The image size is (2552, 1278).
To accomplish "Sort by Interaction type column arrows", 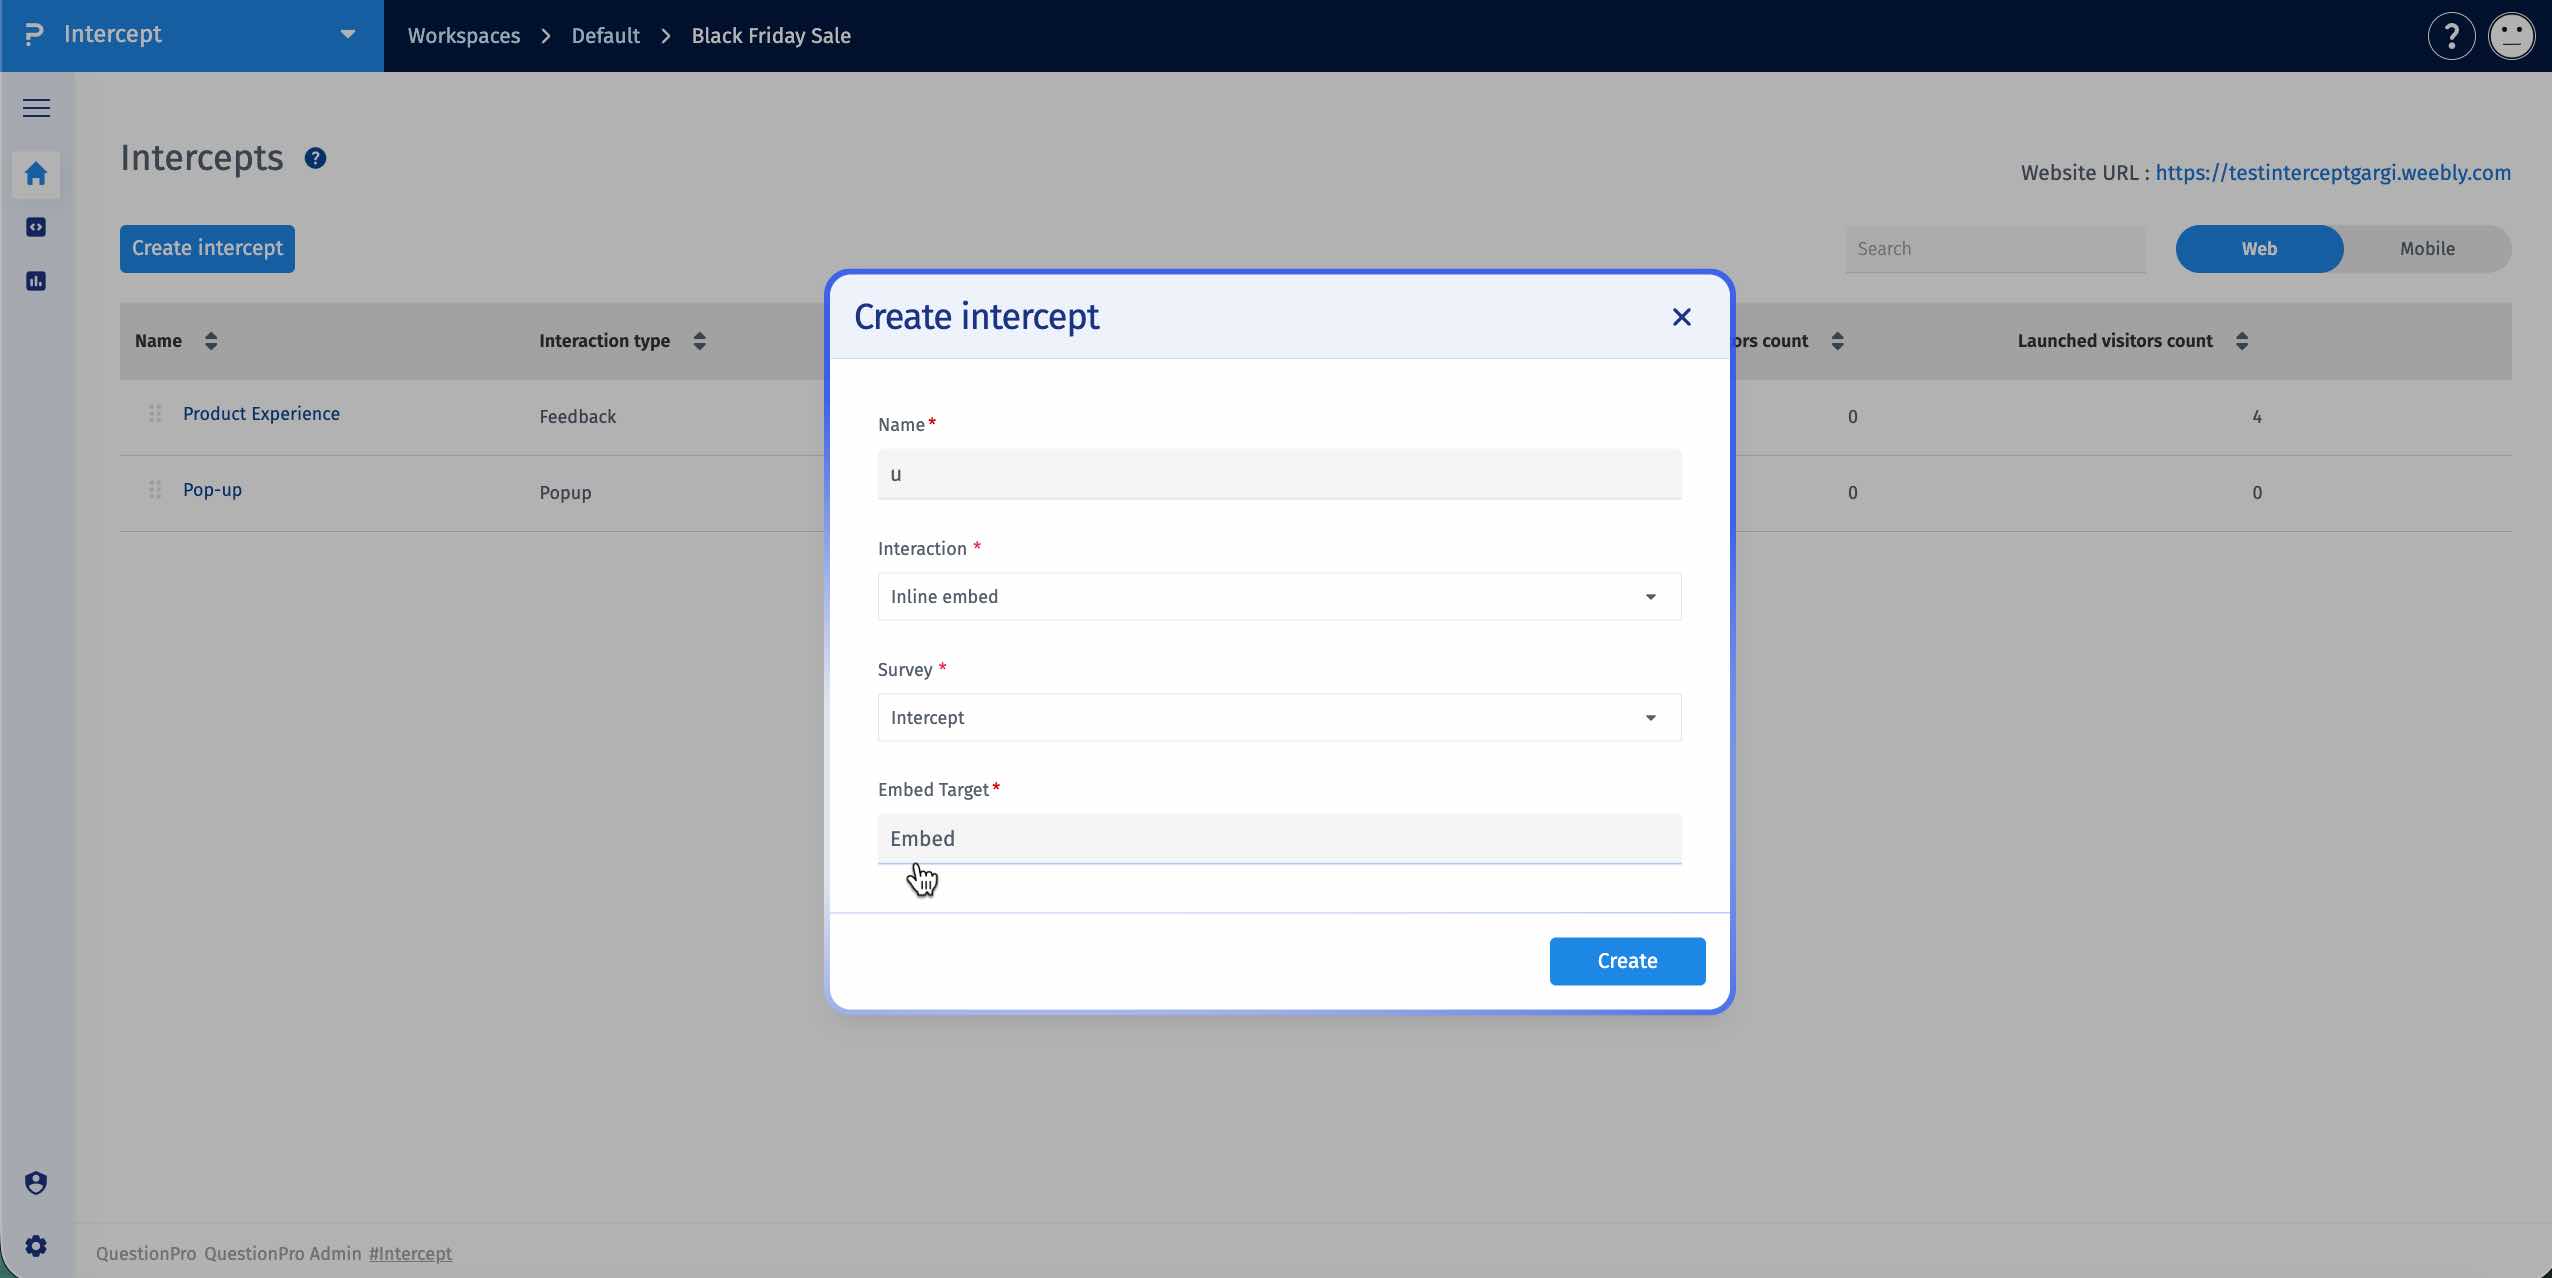I will pos(700,341).
